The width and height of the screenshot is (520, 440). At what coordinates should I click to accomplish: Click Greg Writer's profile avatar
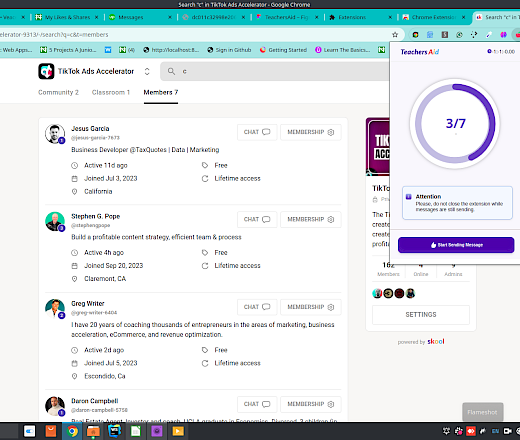(55, 309)
